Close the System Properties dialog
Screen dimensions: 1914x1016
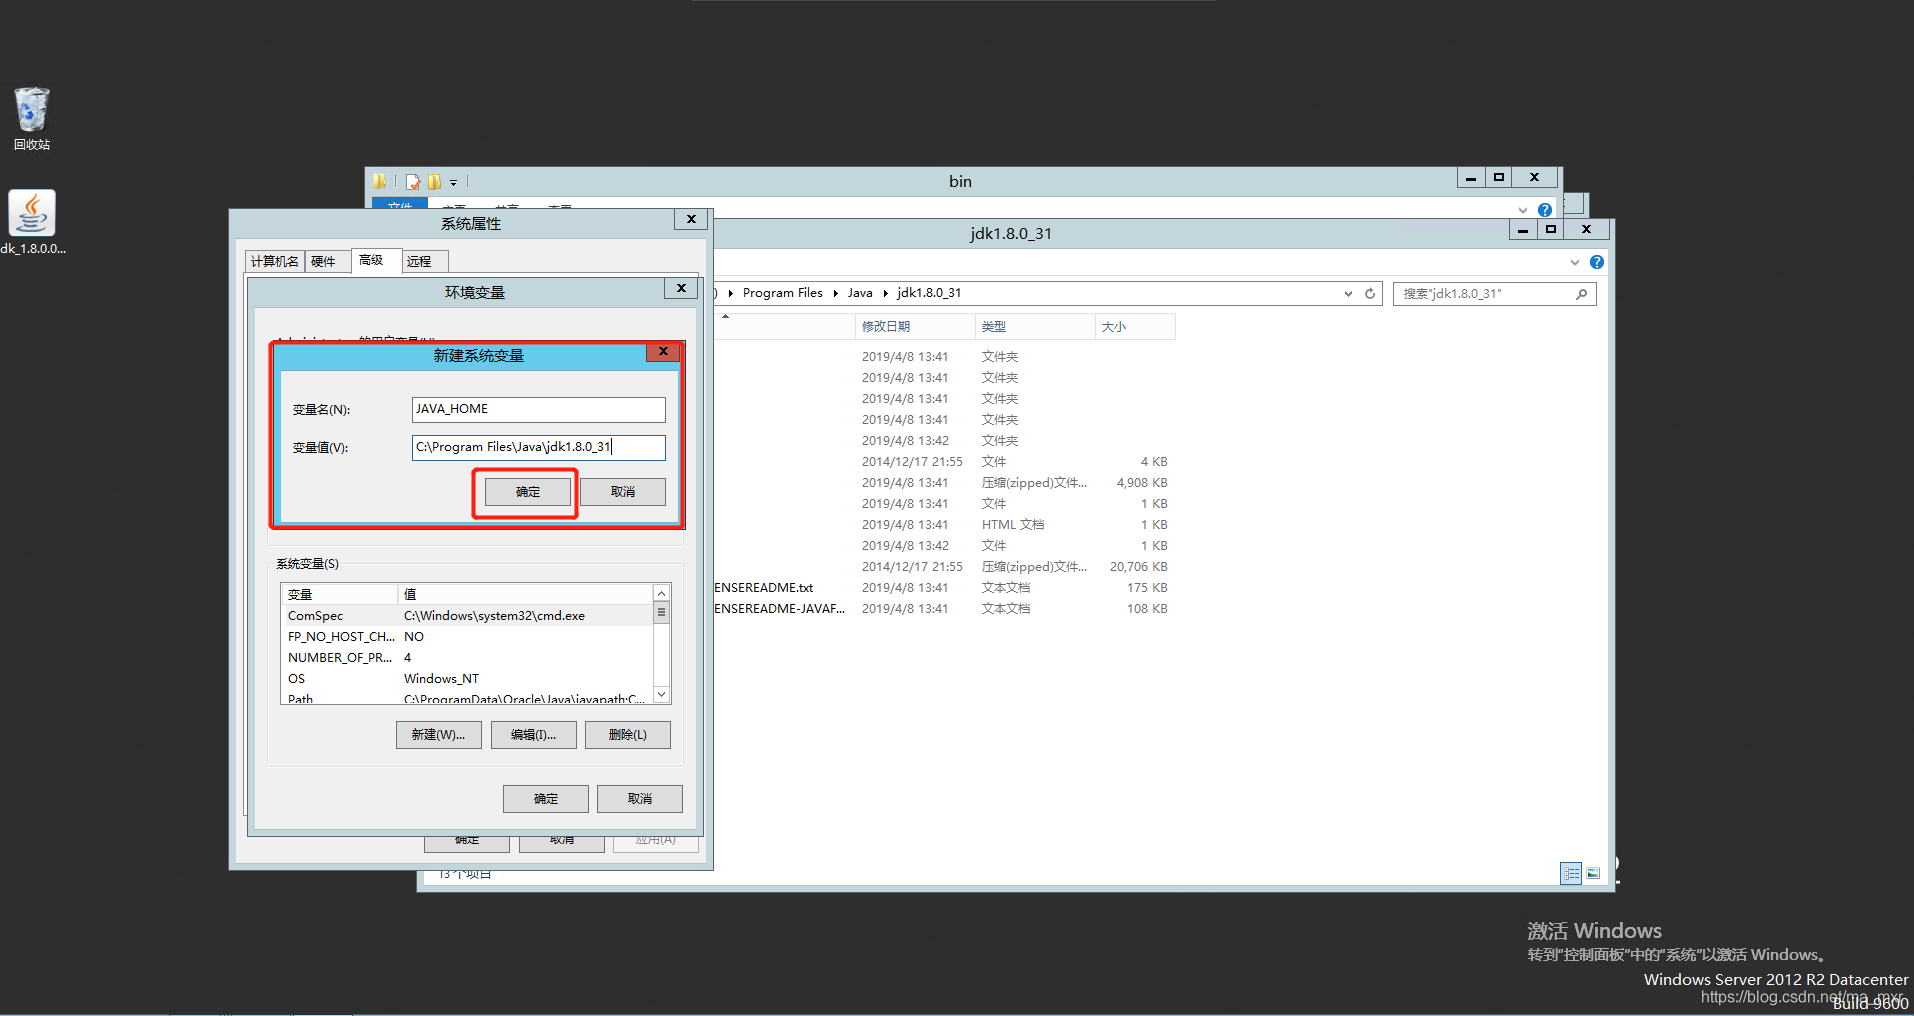(x=691, y=219)
